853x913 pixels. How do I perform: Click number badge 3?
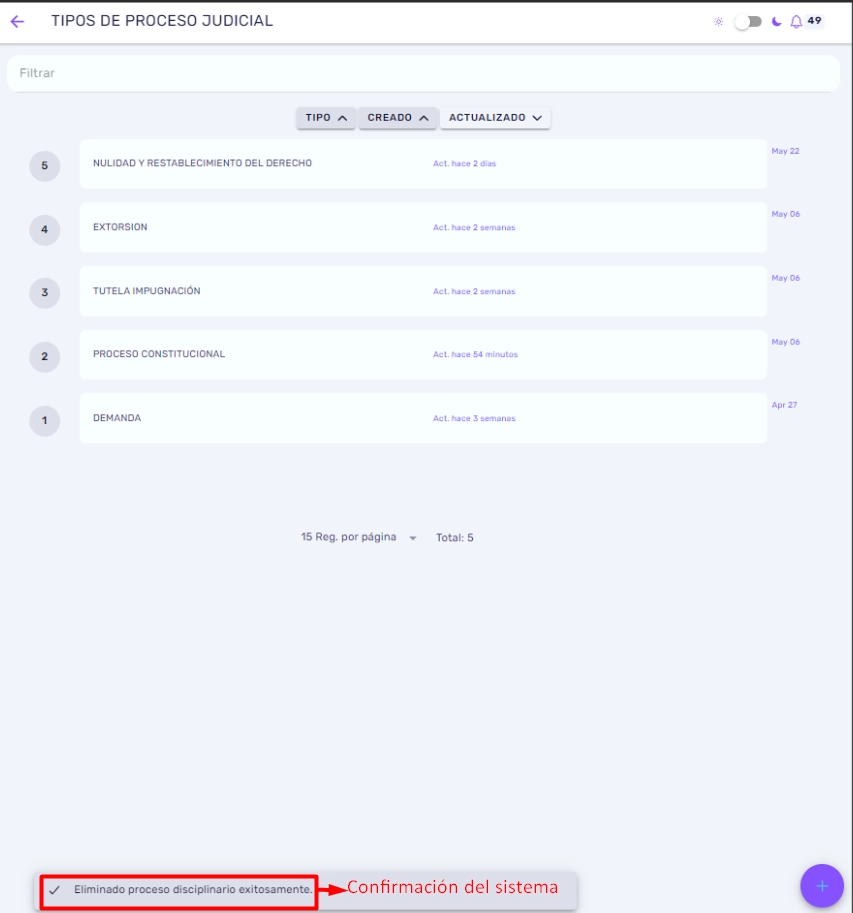[45, 293]
